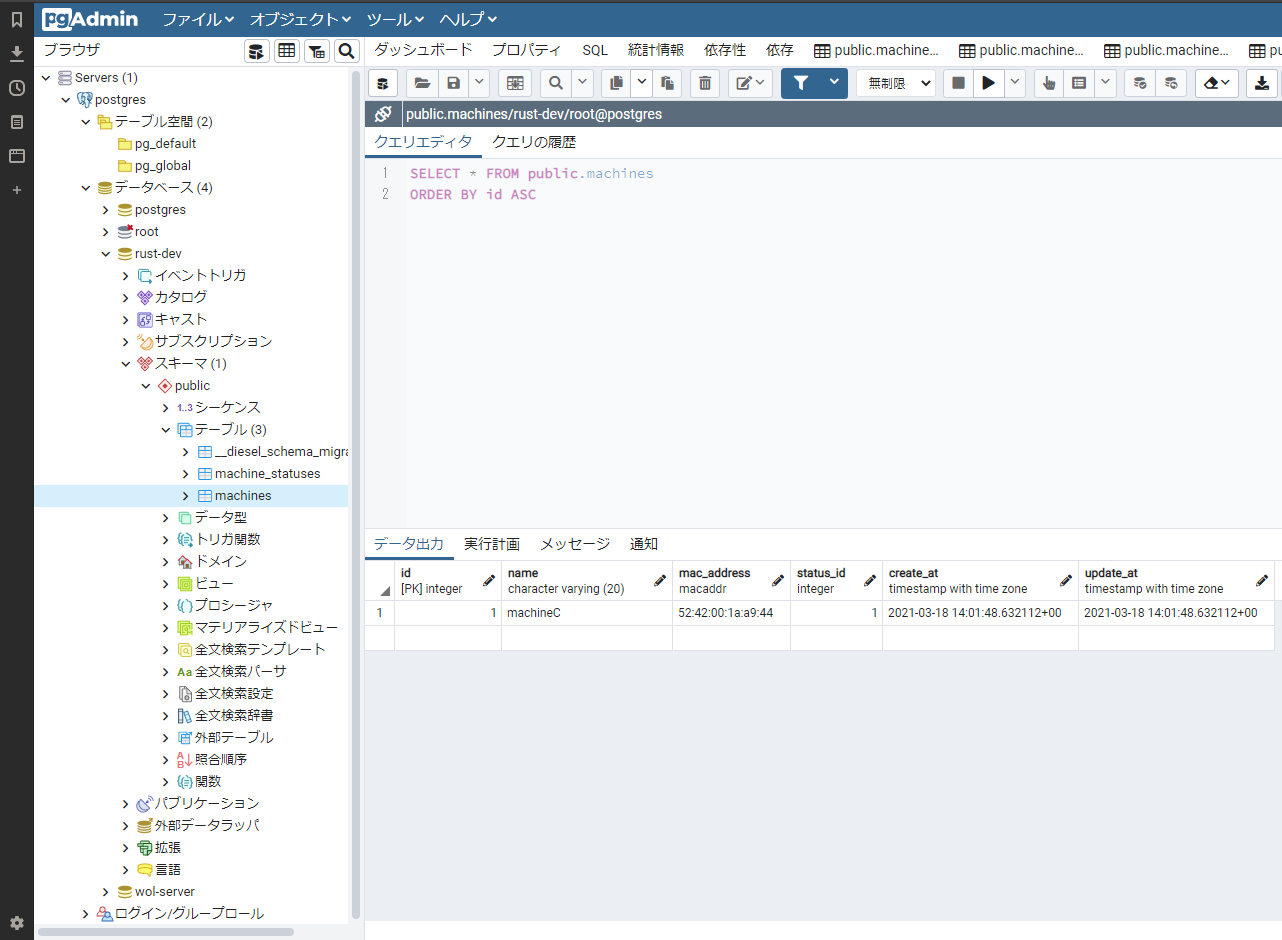This screenshot has height=940, width=1282.
Task: Expand the wol-server database node
Action: [106, 892]
